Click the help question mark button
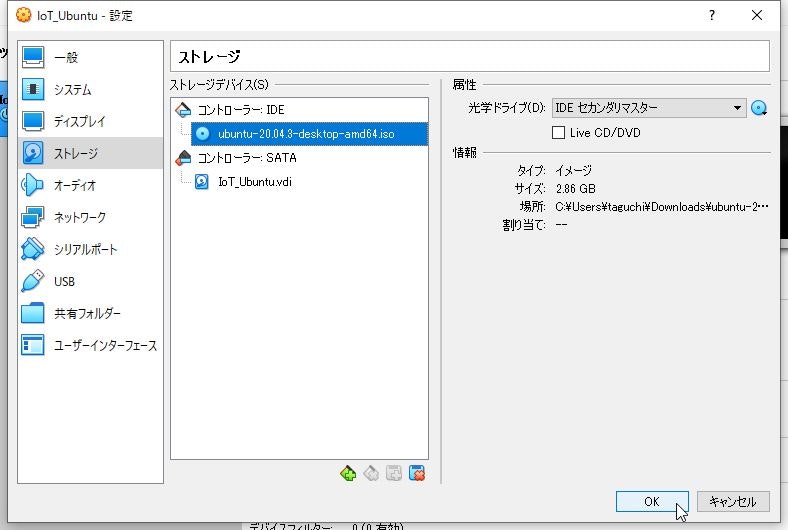 [x=712, y=16]
